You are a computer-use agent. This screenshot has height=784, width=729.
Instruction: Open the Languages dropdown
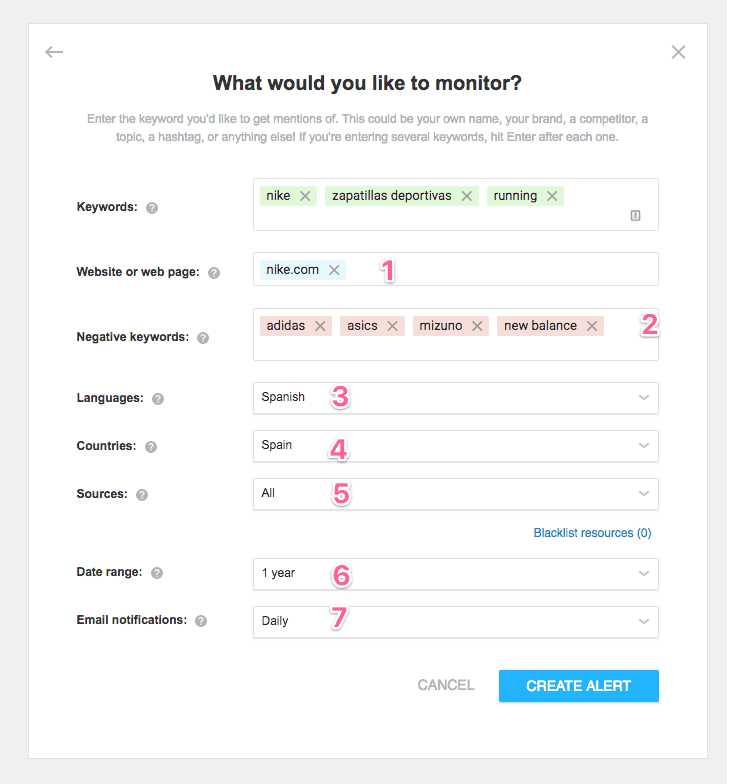click(455, 397)
